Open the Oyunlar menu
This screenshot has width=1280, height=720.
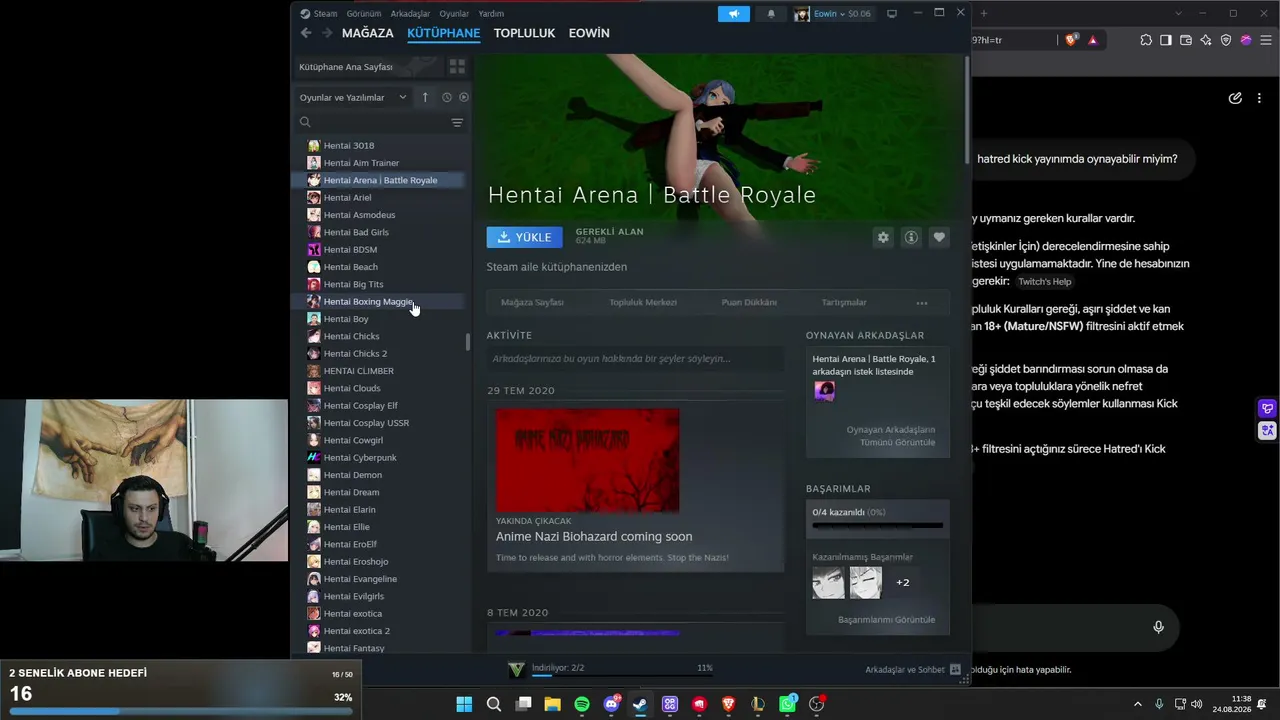[454, 14]
